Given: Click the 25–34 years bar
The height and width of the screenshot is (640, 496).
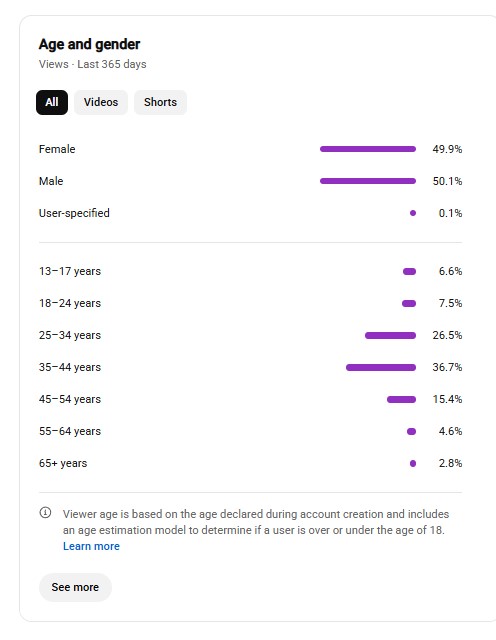Looking at the screenshot, I should 390,336.
